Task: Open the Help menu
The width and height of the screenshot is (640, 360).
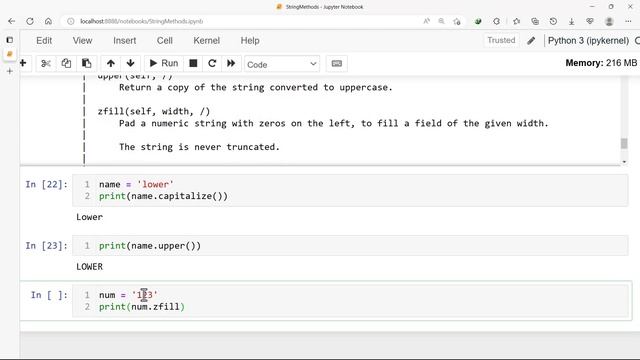Action: click(250, 41)
